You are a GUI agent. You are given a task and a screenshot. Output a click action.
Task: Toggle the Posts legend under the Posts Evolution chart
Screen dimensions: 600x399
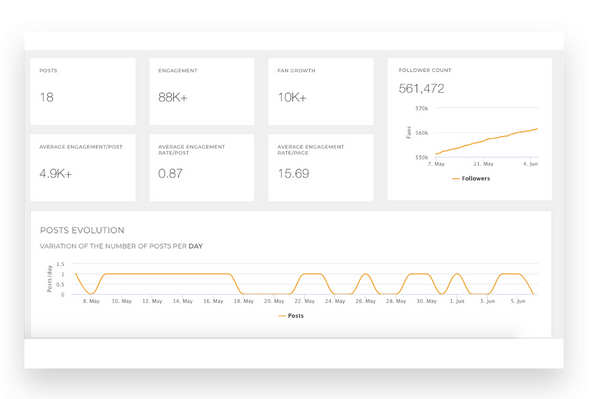pyautogui.click(x=291, y=316)
